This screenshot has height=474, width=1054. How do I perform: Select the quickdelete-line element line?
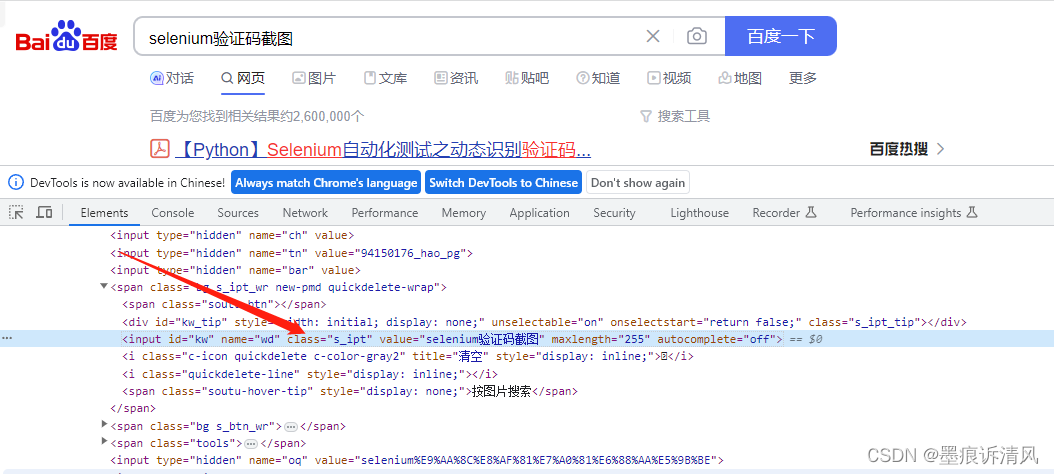(x=310, y=374)
